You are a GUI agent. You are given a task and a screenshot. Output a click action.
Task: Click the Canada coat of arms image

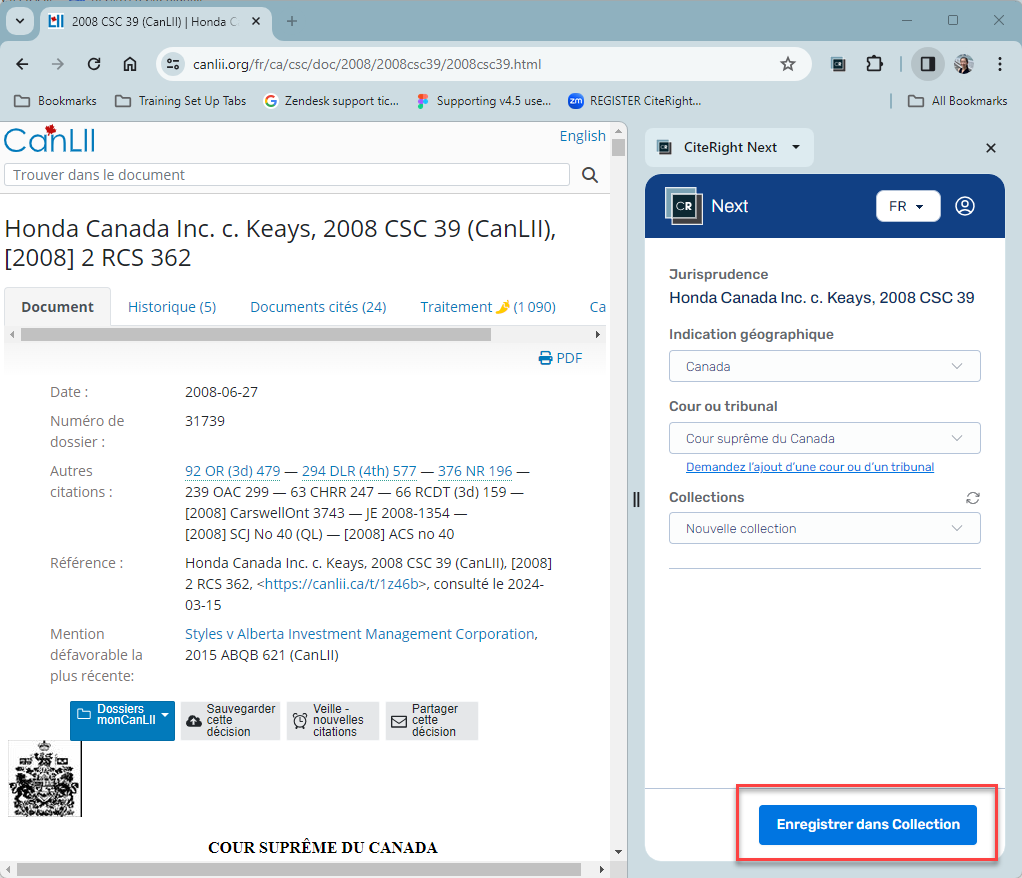[x=44, y=778]
